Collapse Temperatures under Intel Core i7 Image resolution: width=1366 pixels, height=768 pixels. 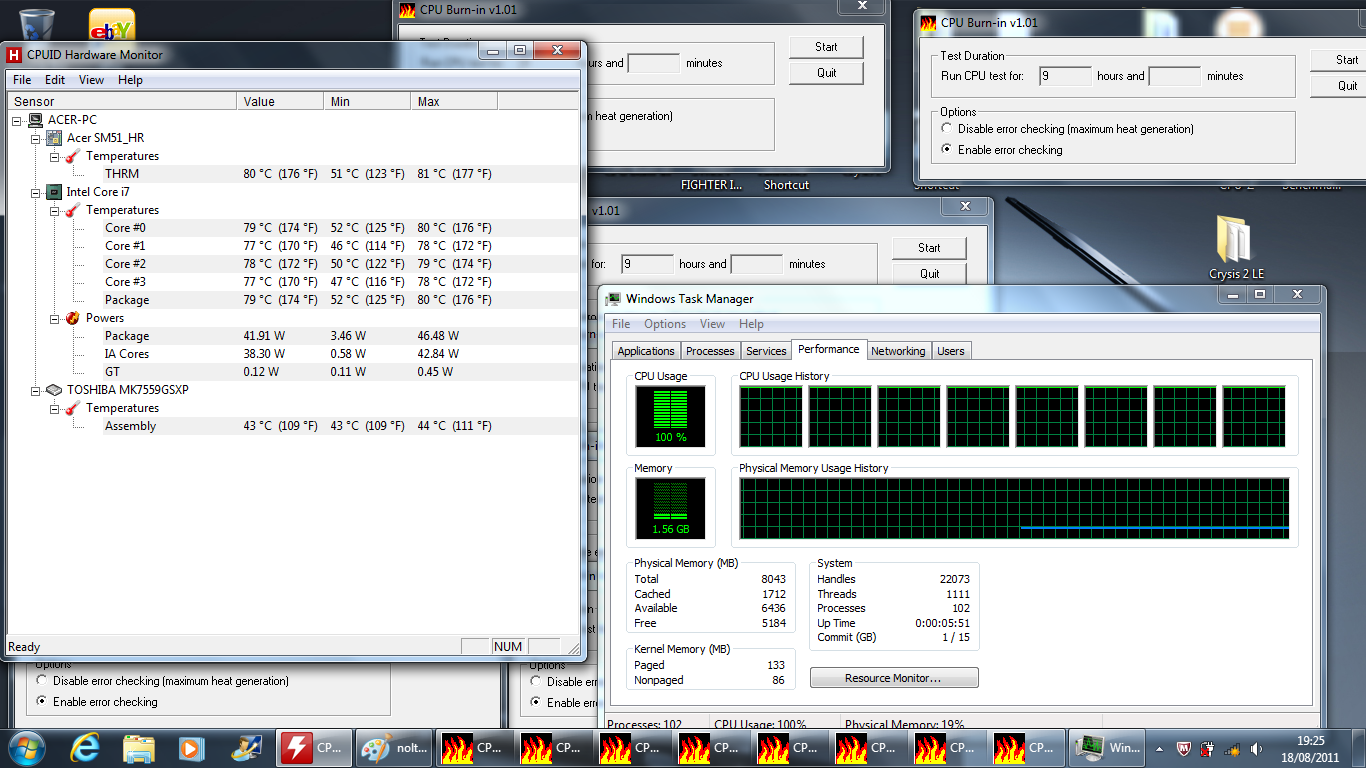tap(55, 210)
